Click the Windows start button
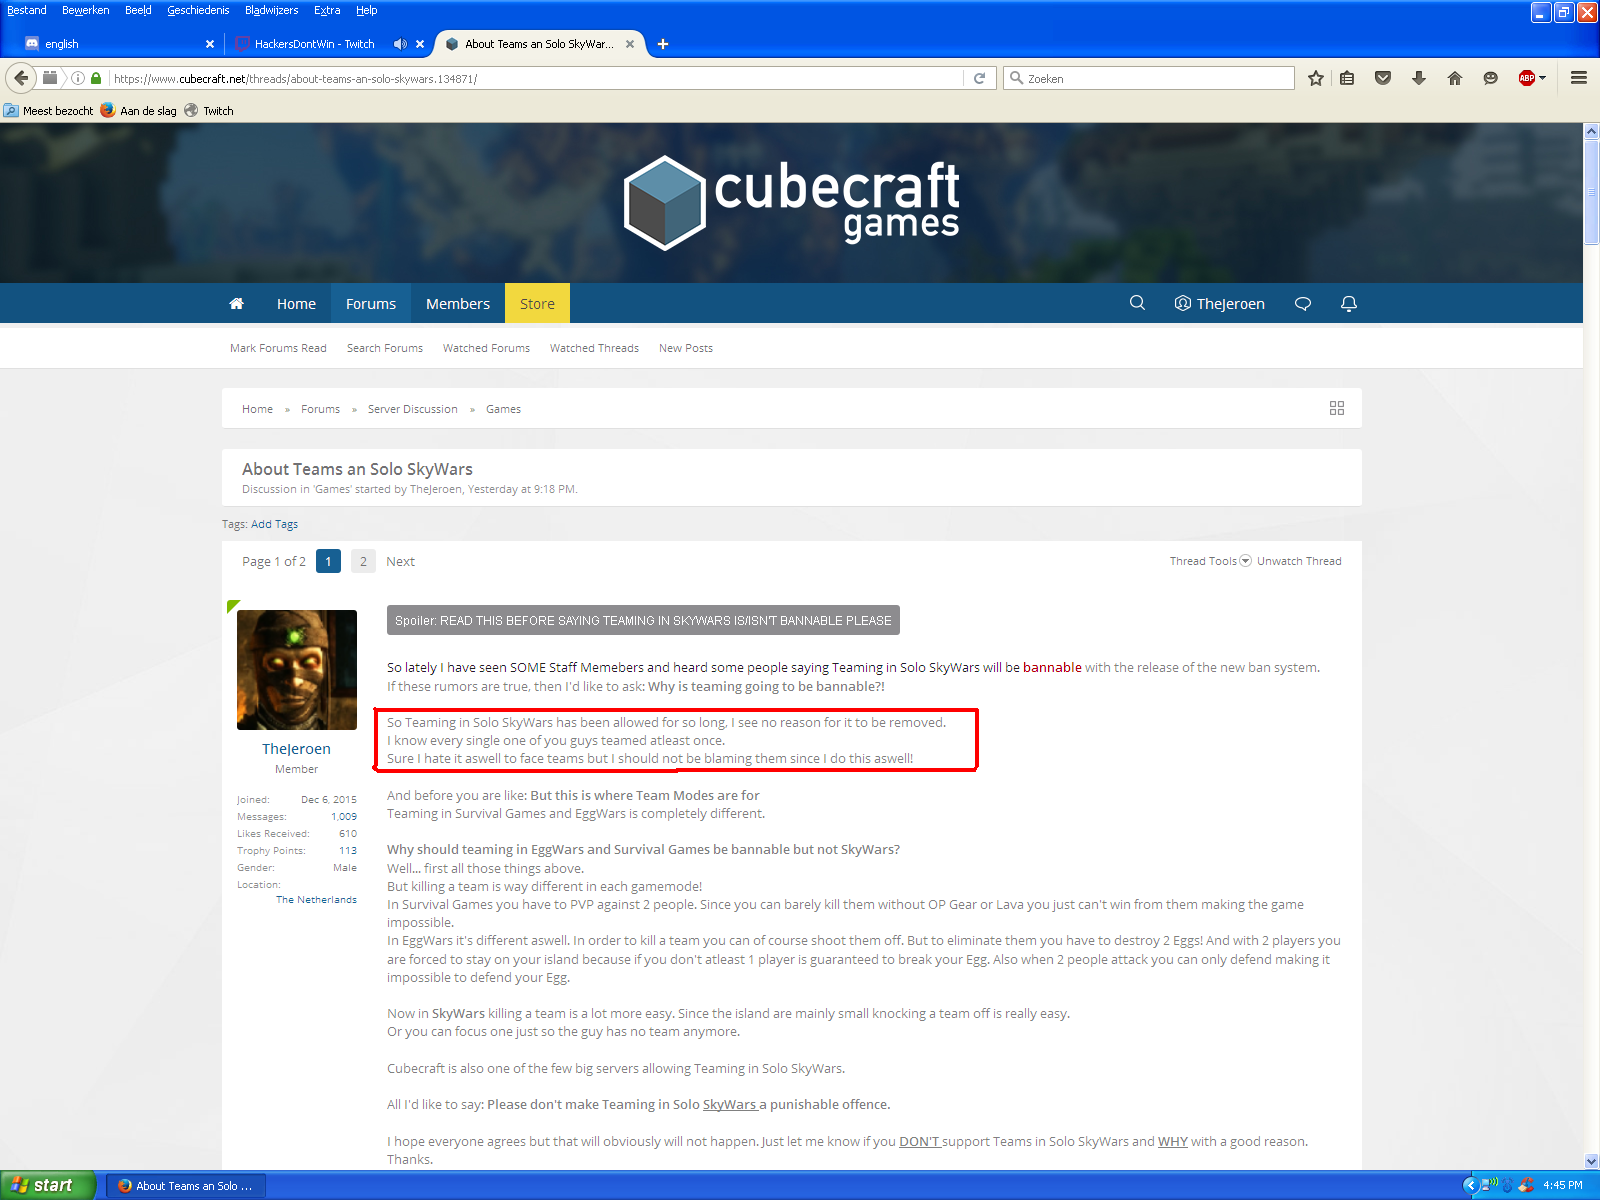1600x1200 pixels. tap(48, 1185)
